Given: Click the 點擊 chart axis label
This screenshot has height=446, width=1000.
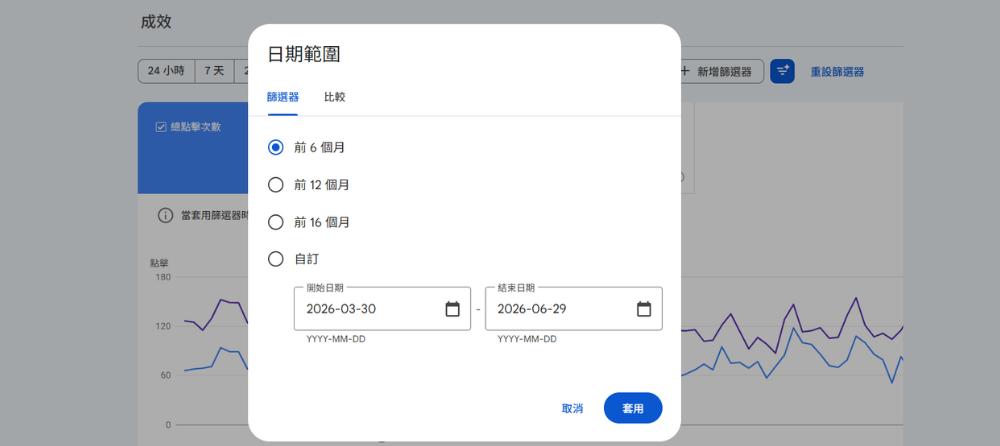Looking at the screenshot, I should coord(159,263).
